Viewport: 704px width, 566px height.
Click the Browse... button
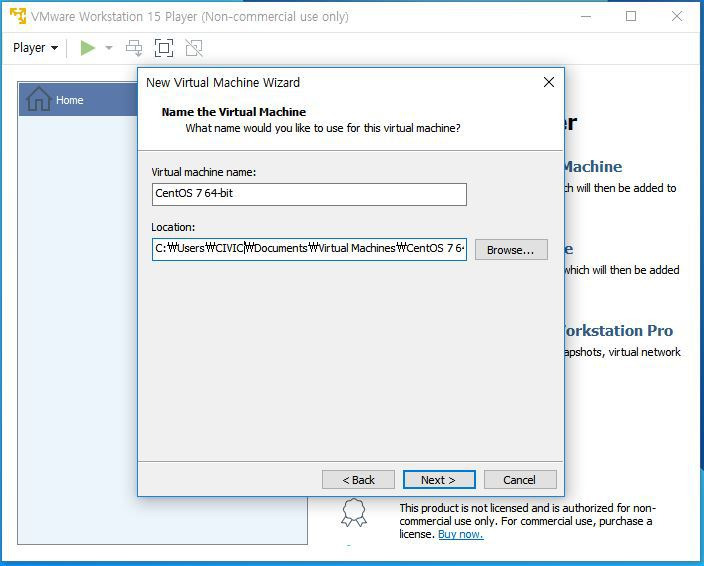[511, 250]
